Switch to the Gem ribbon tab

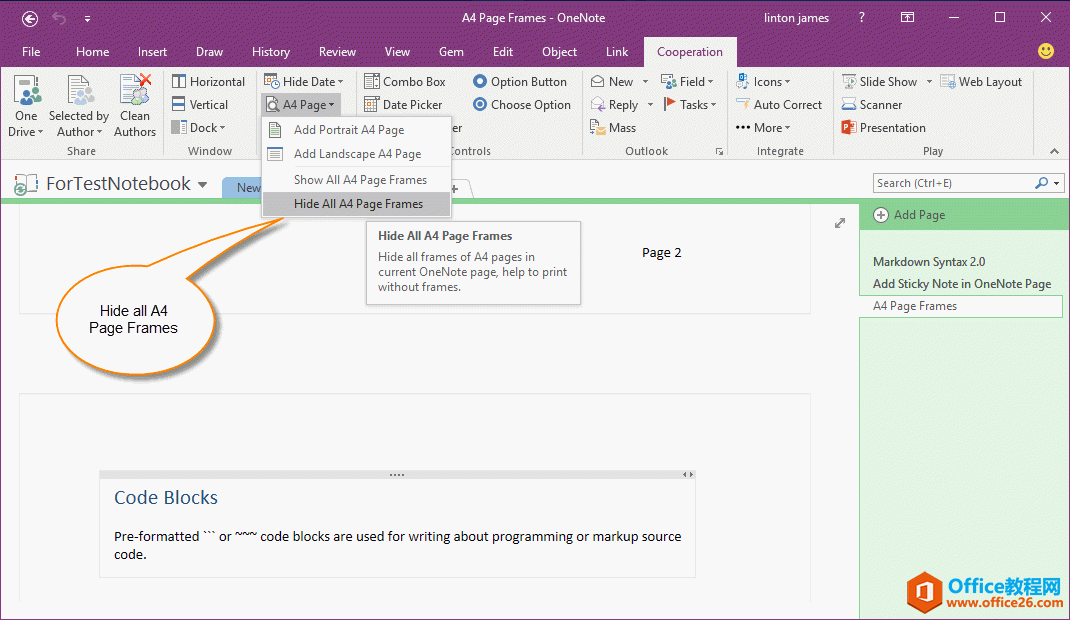[x=451, y=52]
